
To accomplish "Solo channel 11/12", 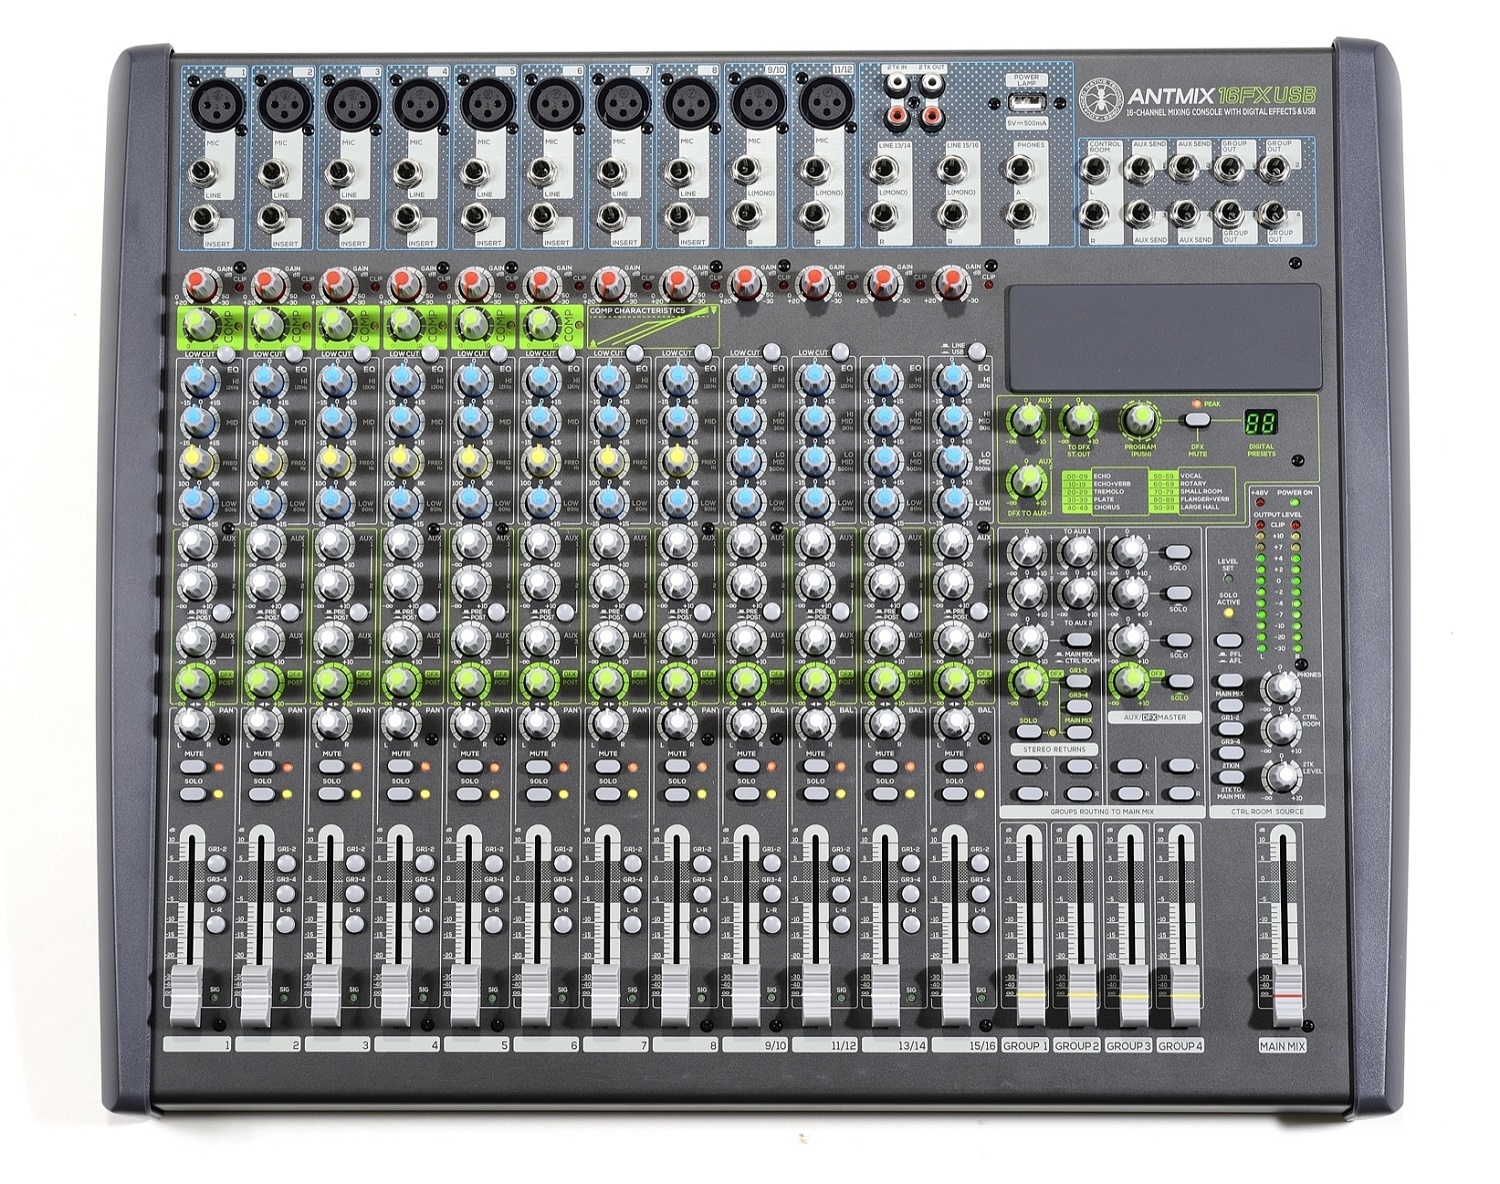I will [x=815, y=795].
